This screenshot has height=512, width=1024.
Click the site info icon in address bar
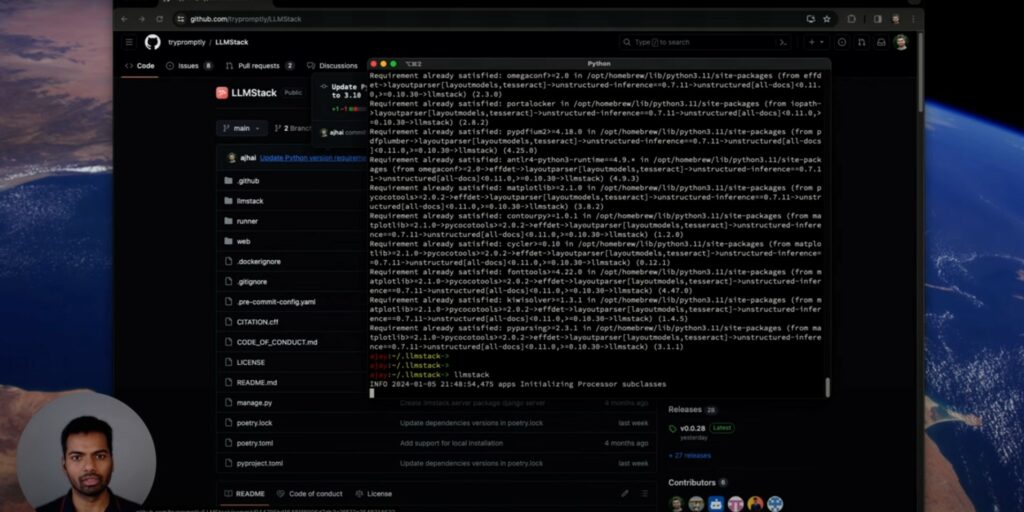point(181,19)
